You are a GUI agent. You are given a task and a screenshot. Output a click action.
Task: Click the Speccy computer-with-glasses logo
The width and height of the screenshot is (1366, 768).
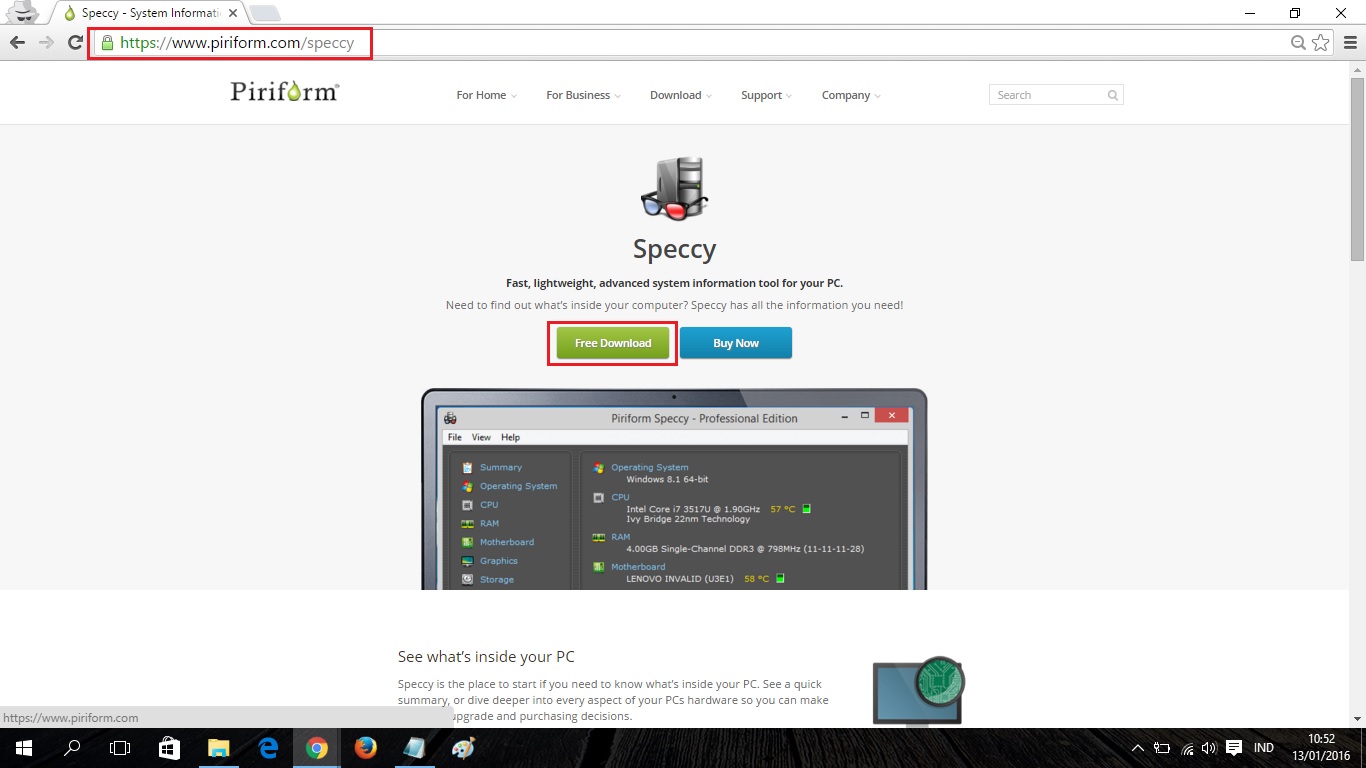pyautogui.click(x=675, y=187)
